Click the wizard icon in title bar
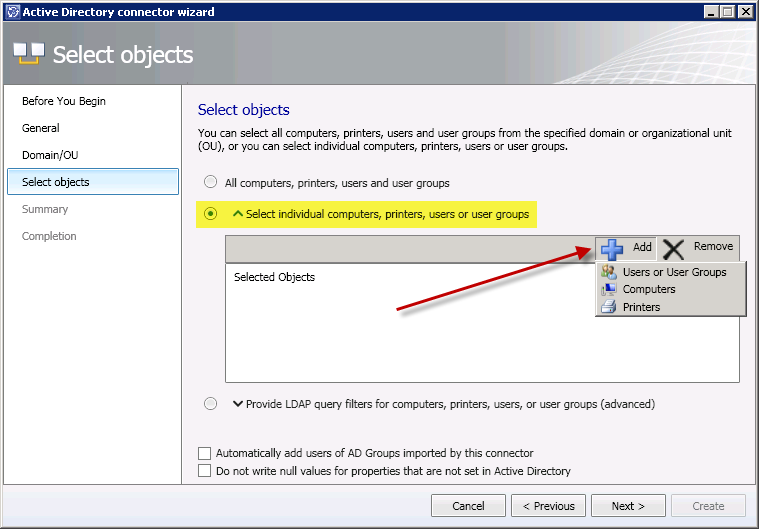Viewport: 759px width, 529px height. click(11, 11)
